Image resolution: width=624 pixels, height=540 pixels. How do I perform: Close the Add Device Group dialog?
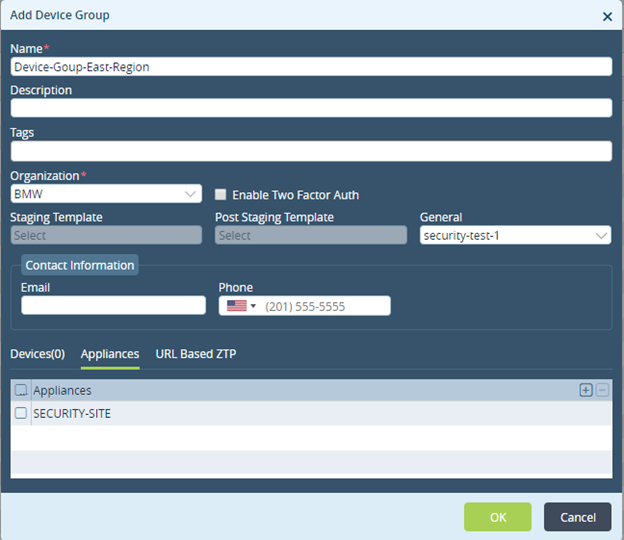[x=607, y=16]
